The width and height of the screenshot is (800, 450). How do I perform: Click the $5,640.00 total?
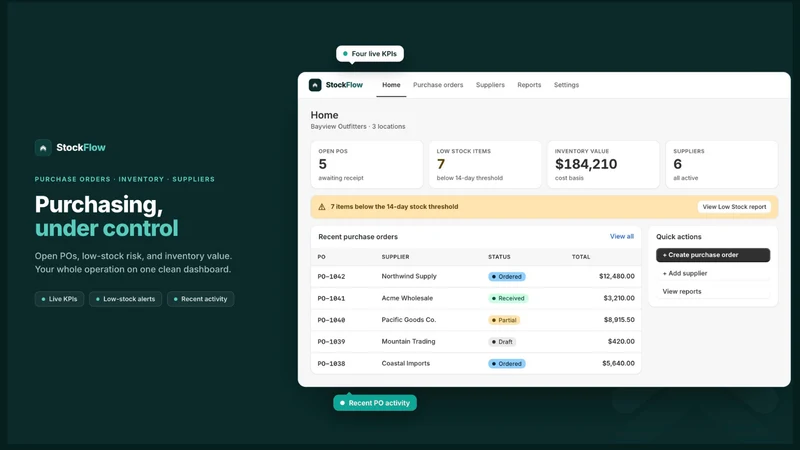coord(618,363)
